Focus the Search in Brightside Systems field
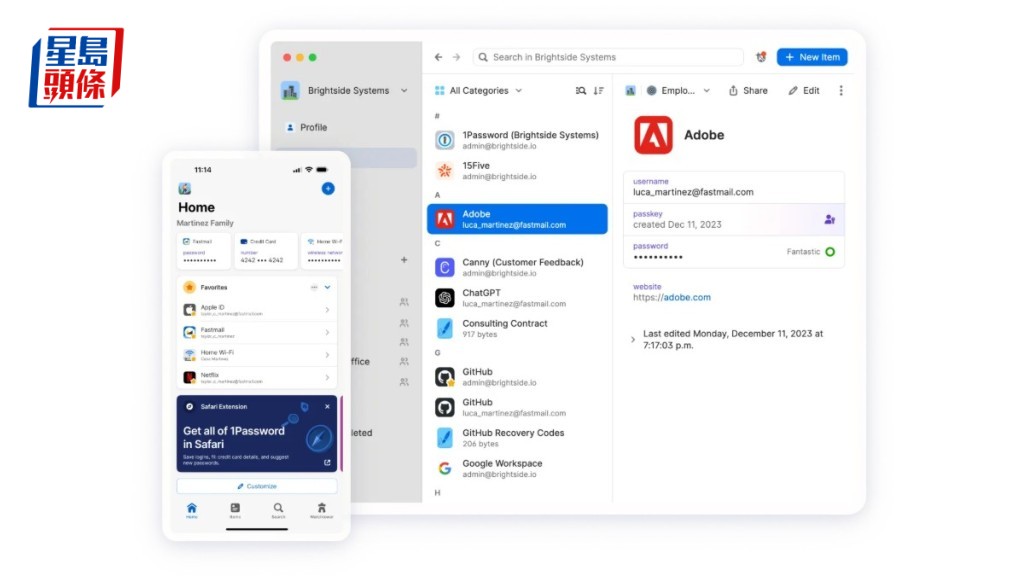 [608, 57]
